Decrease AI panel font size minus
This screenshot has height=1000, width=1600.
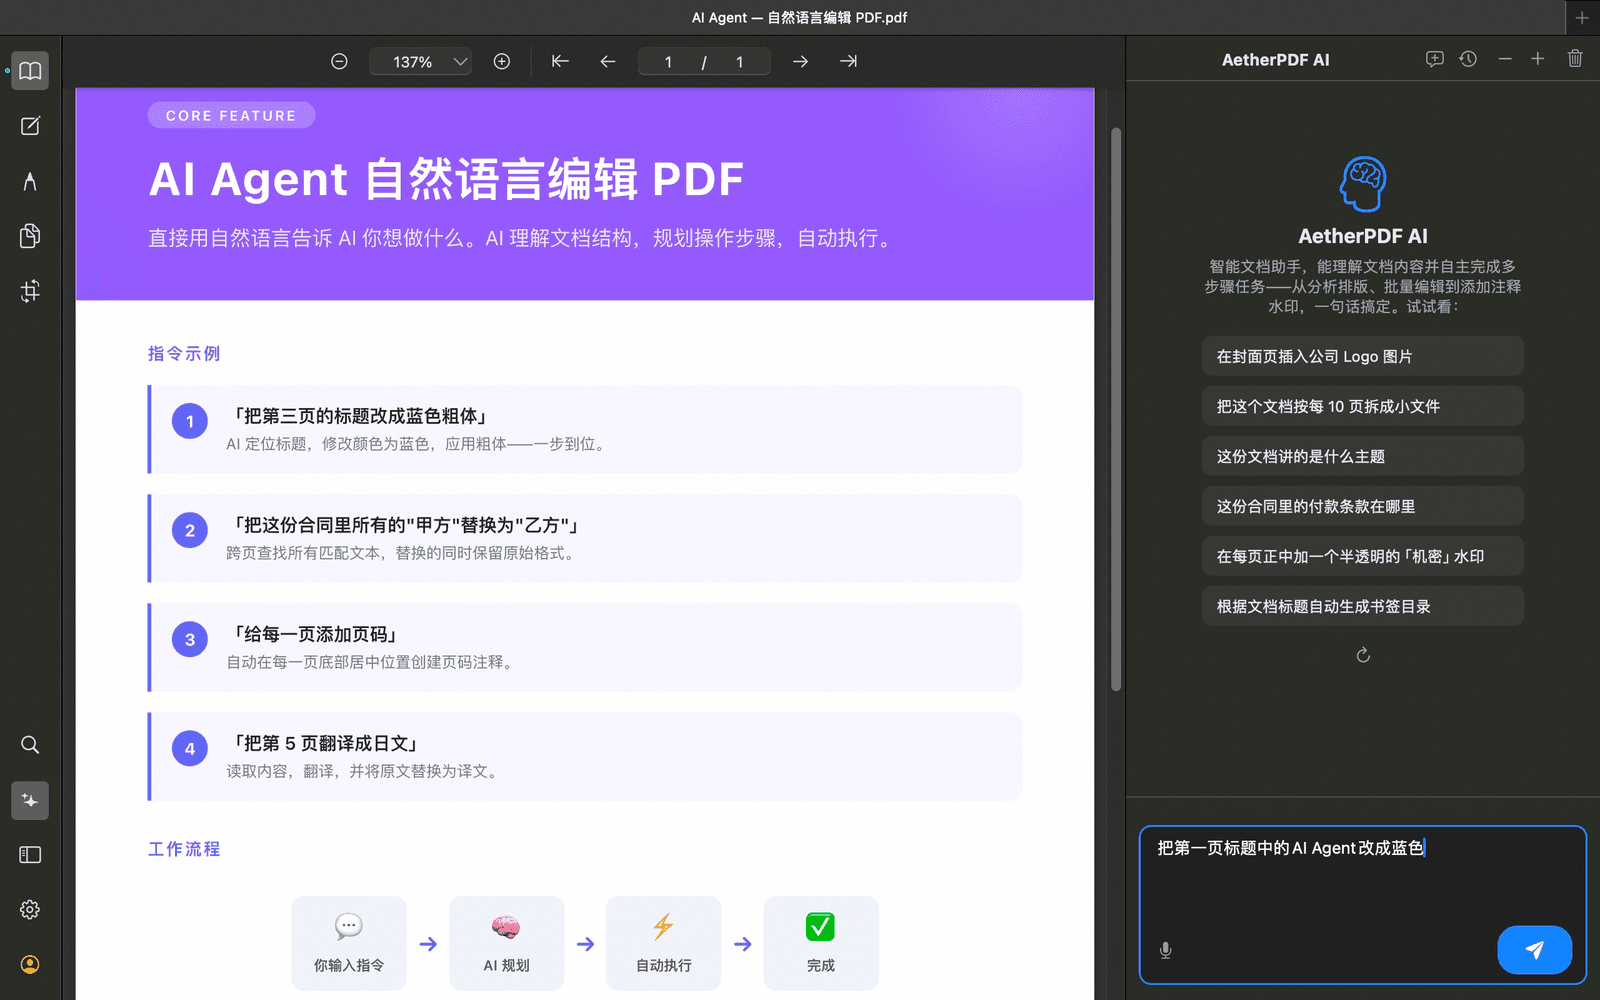point(1505,59)
